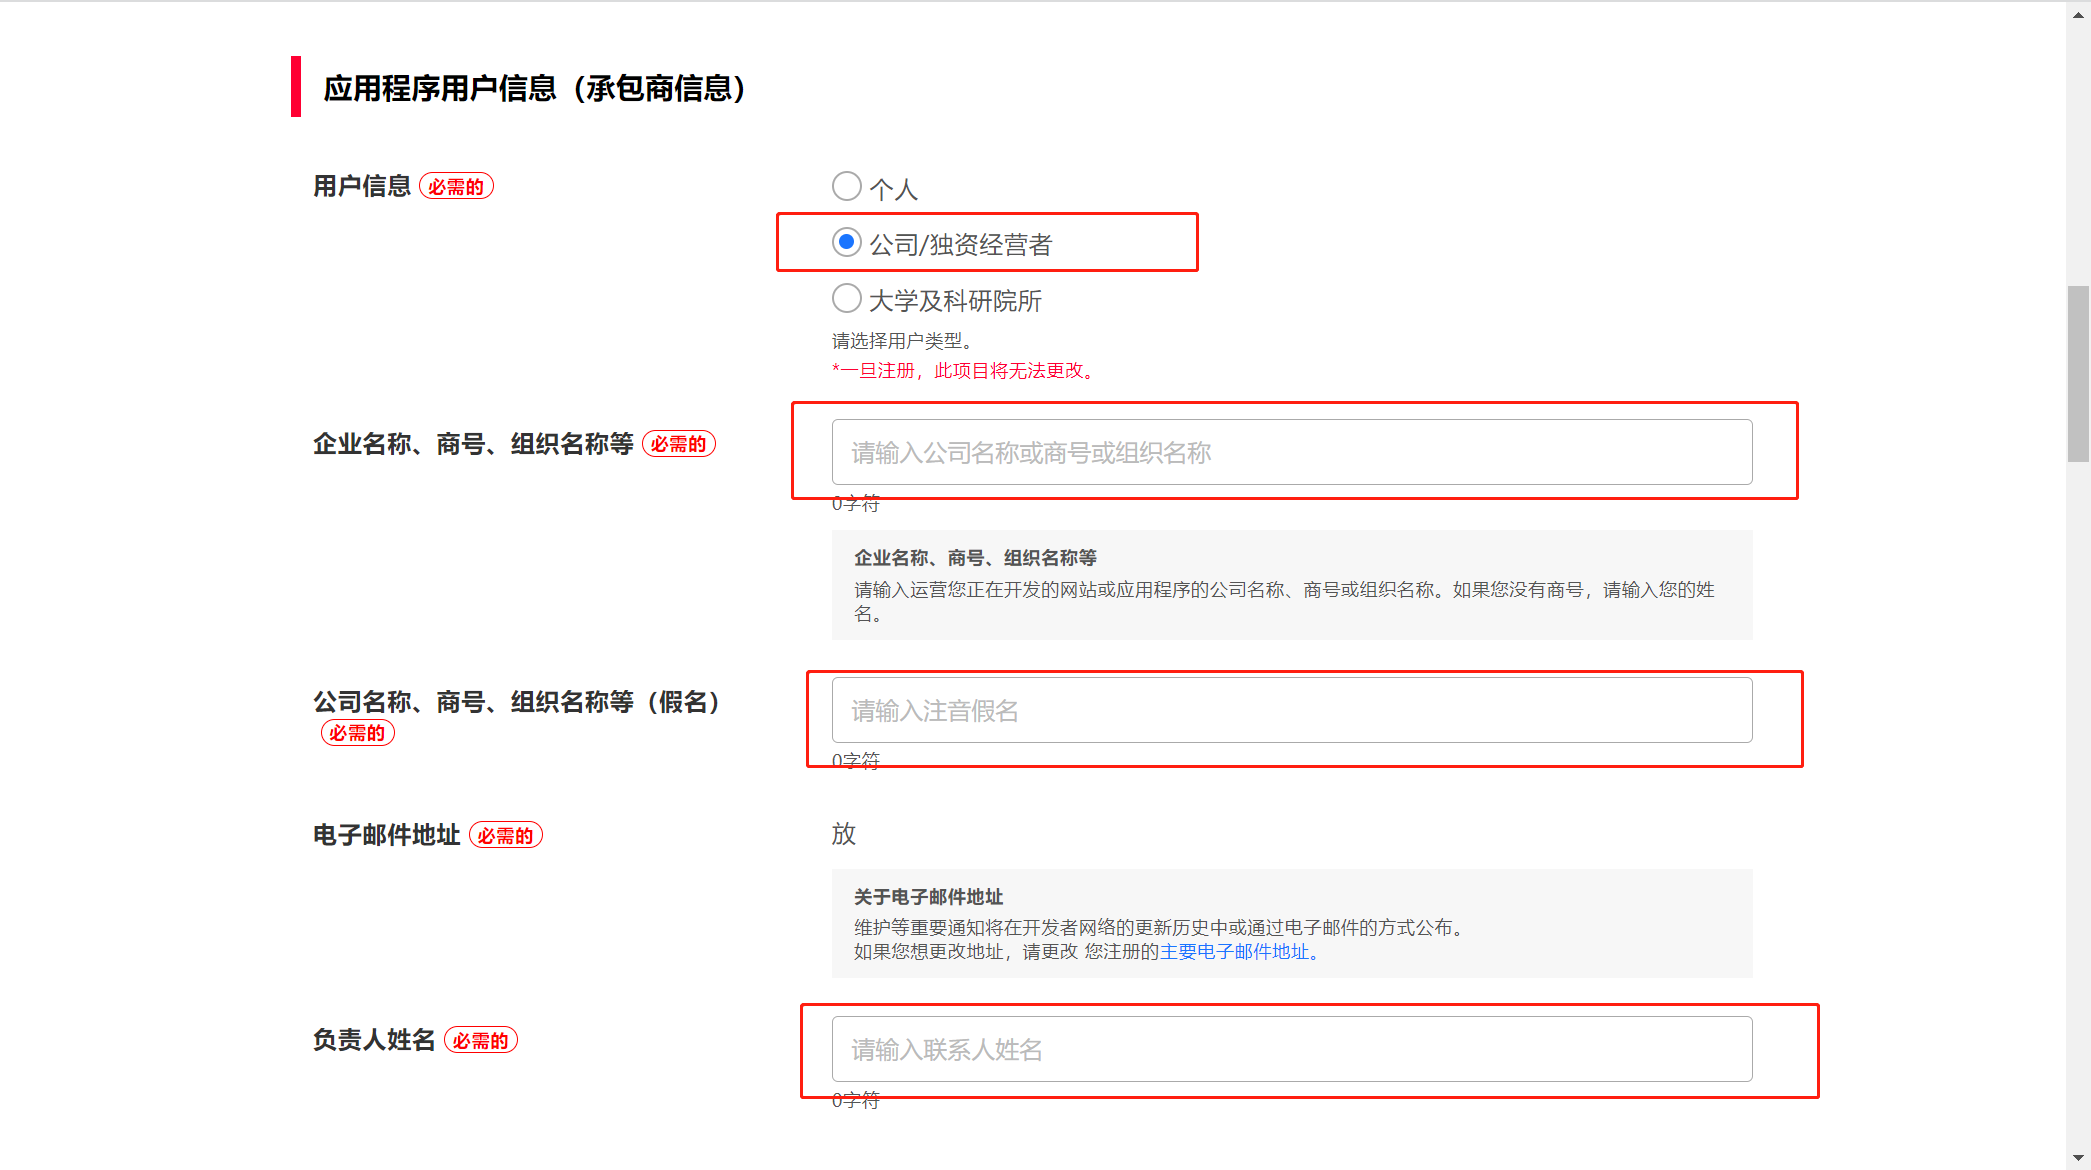
Task: Click the 必需的 badge beside 用户信息
Action: pyautogui.click(x=456, y=187)
